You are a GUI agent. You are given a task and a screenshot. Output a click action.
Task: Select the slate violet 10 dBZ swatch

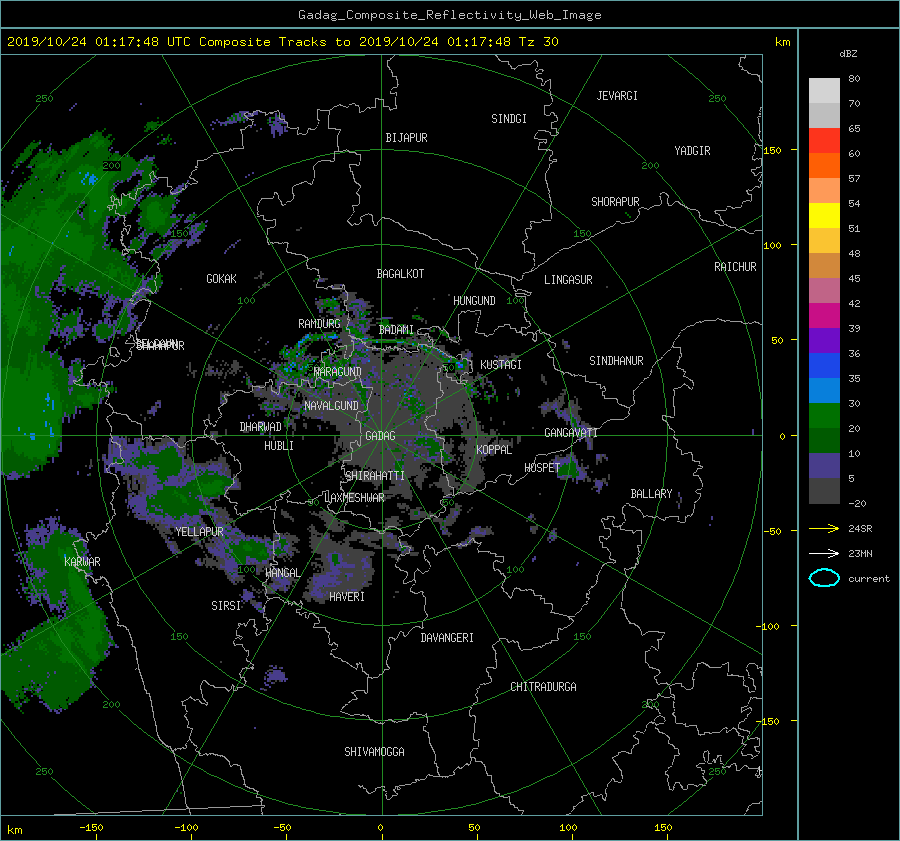824,465
